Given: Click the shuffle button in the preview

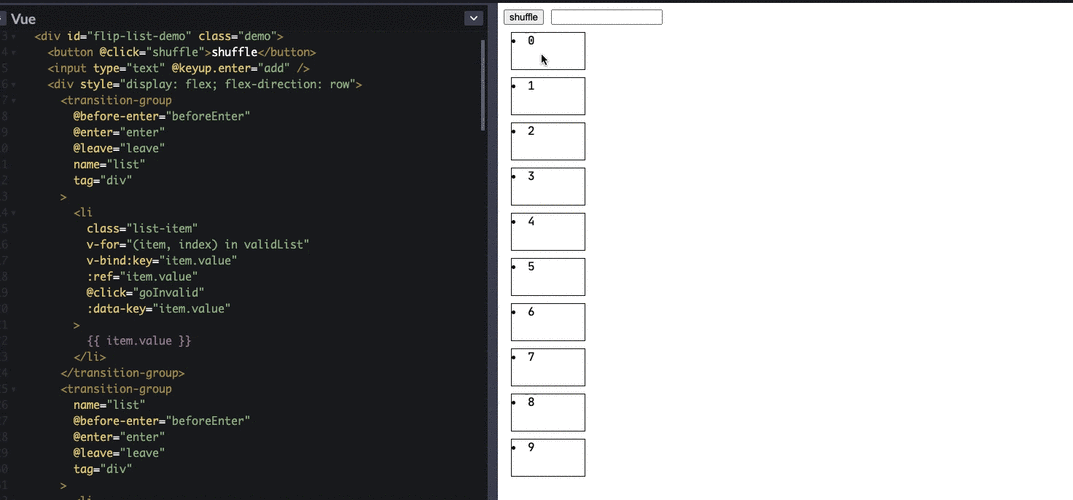Looking at the screenshot, I should pos(523,17).
